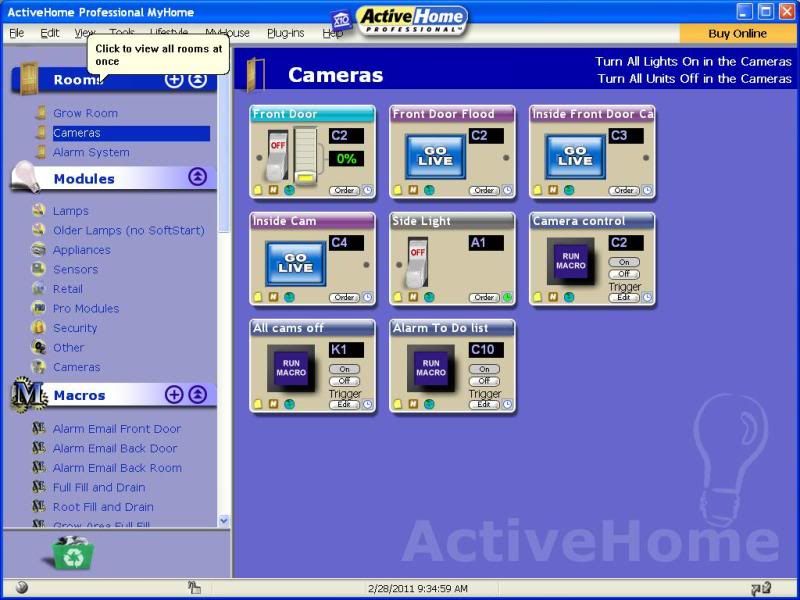
Task: Set All cams off trigger On
Action: pos(344,369)
